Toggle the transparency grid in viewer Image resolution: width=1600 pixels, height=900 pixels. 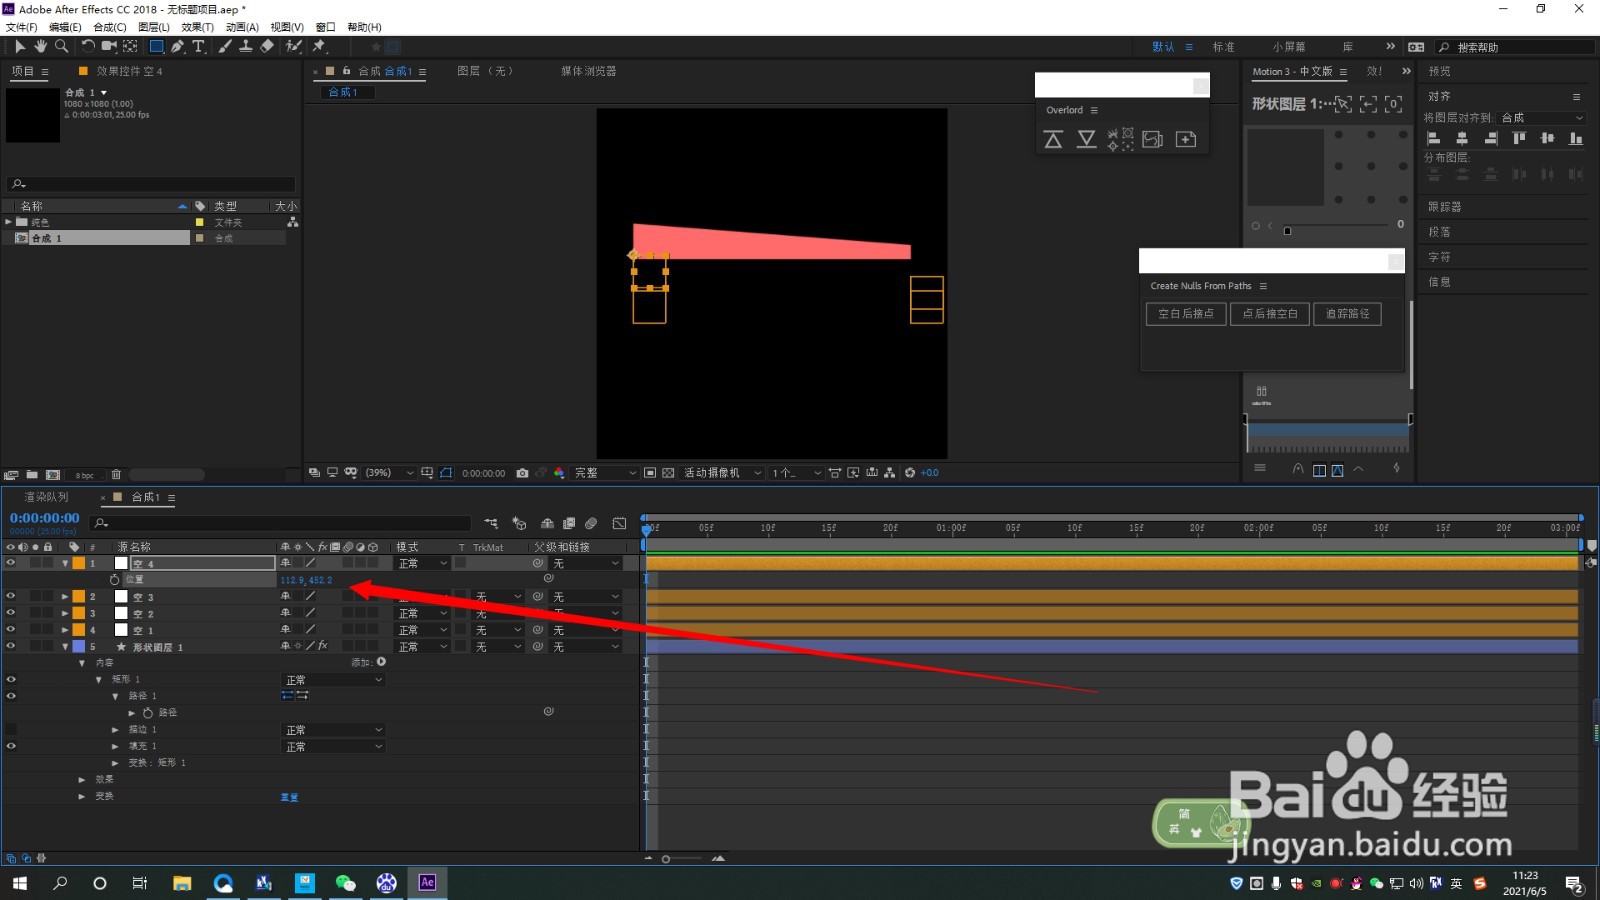tap(668, 473)
